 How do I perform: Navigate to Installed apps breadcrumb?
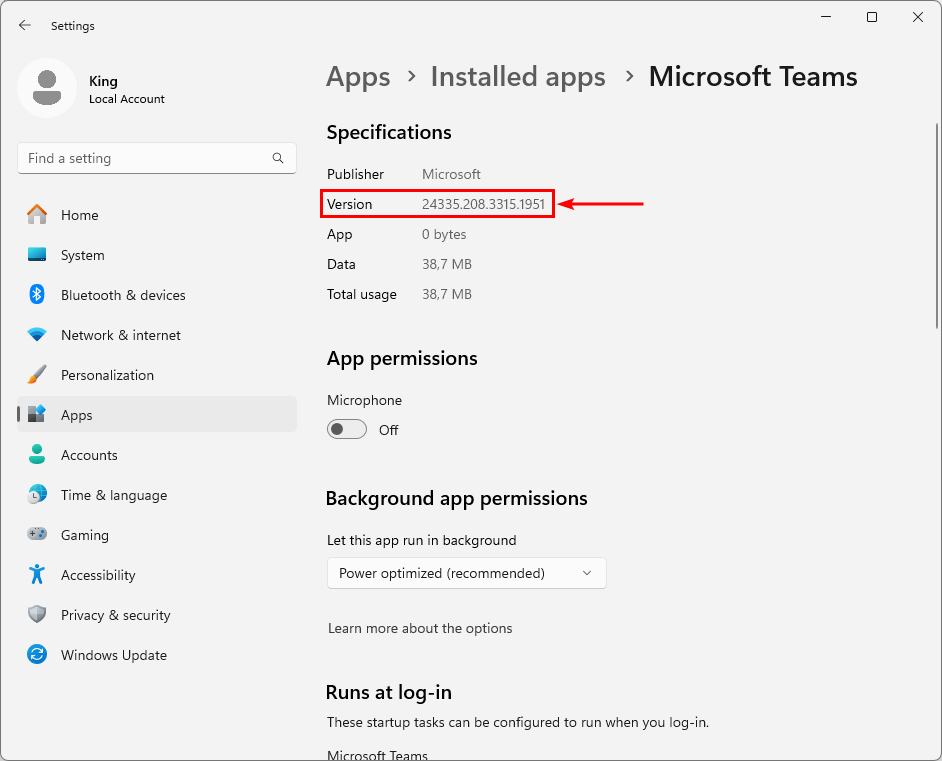pos(518,77)
